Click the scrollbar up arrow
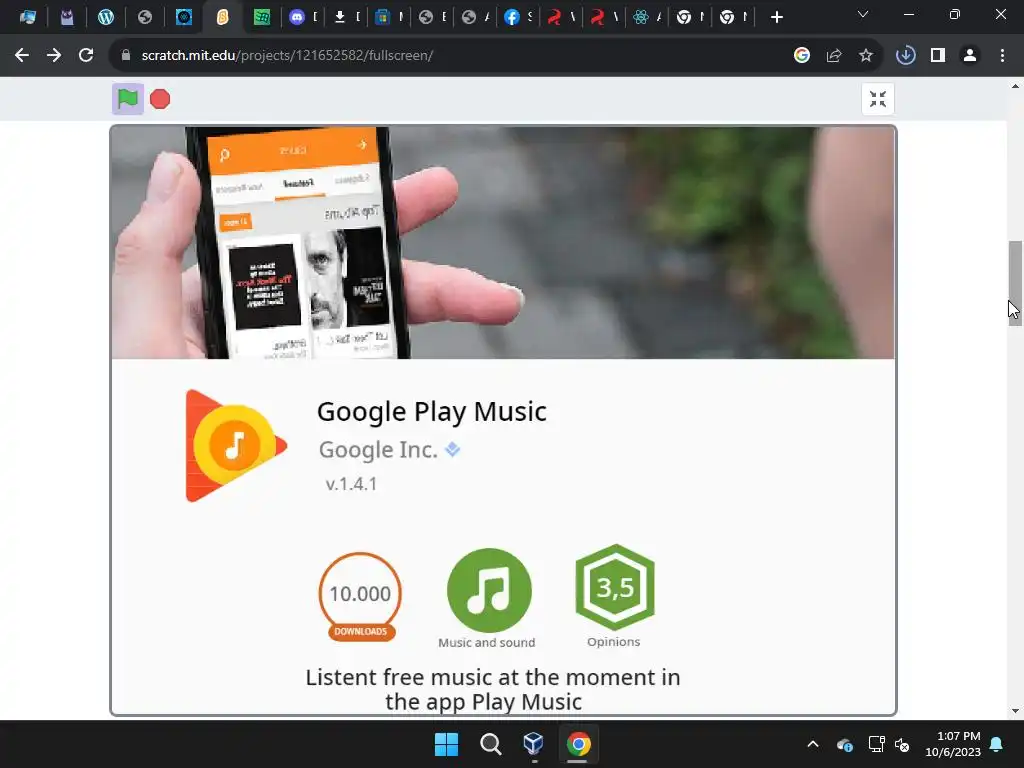The image size is (1024, 768). click(x=1015, y=86)
